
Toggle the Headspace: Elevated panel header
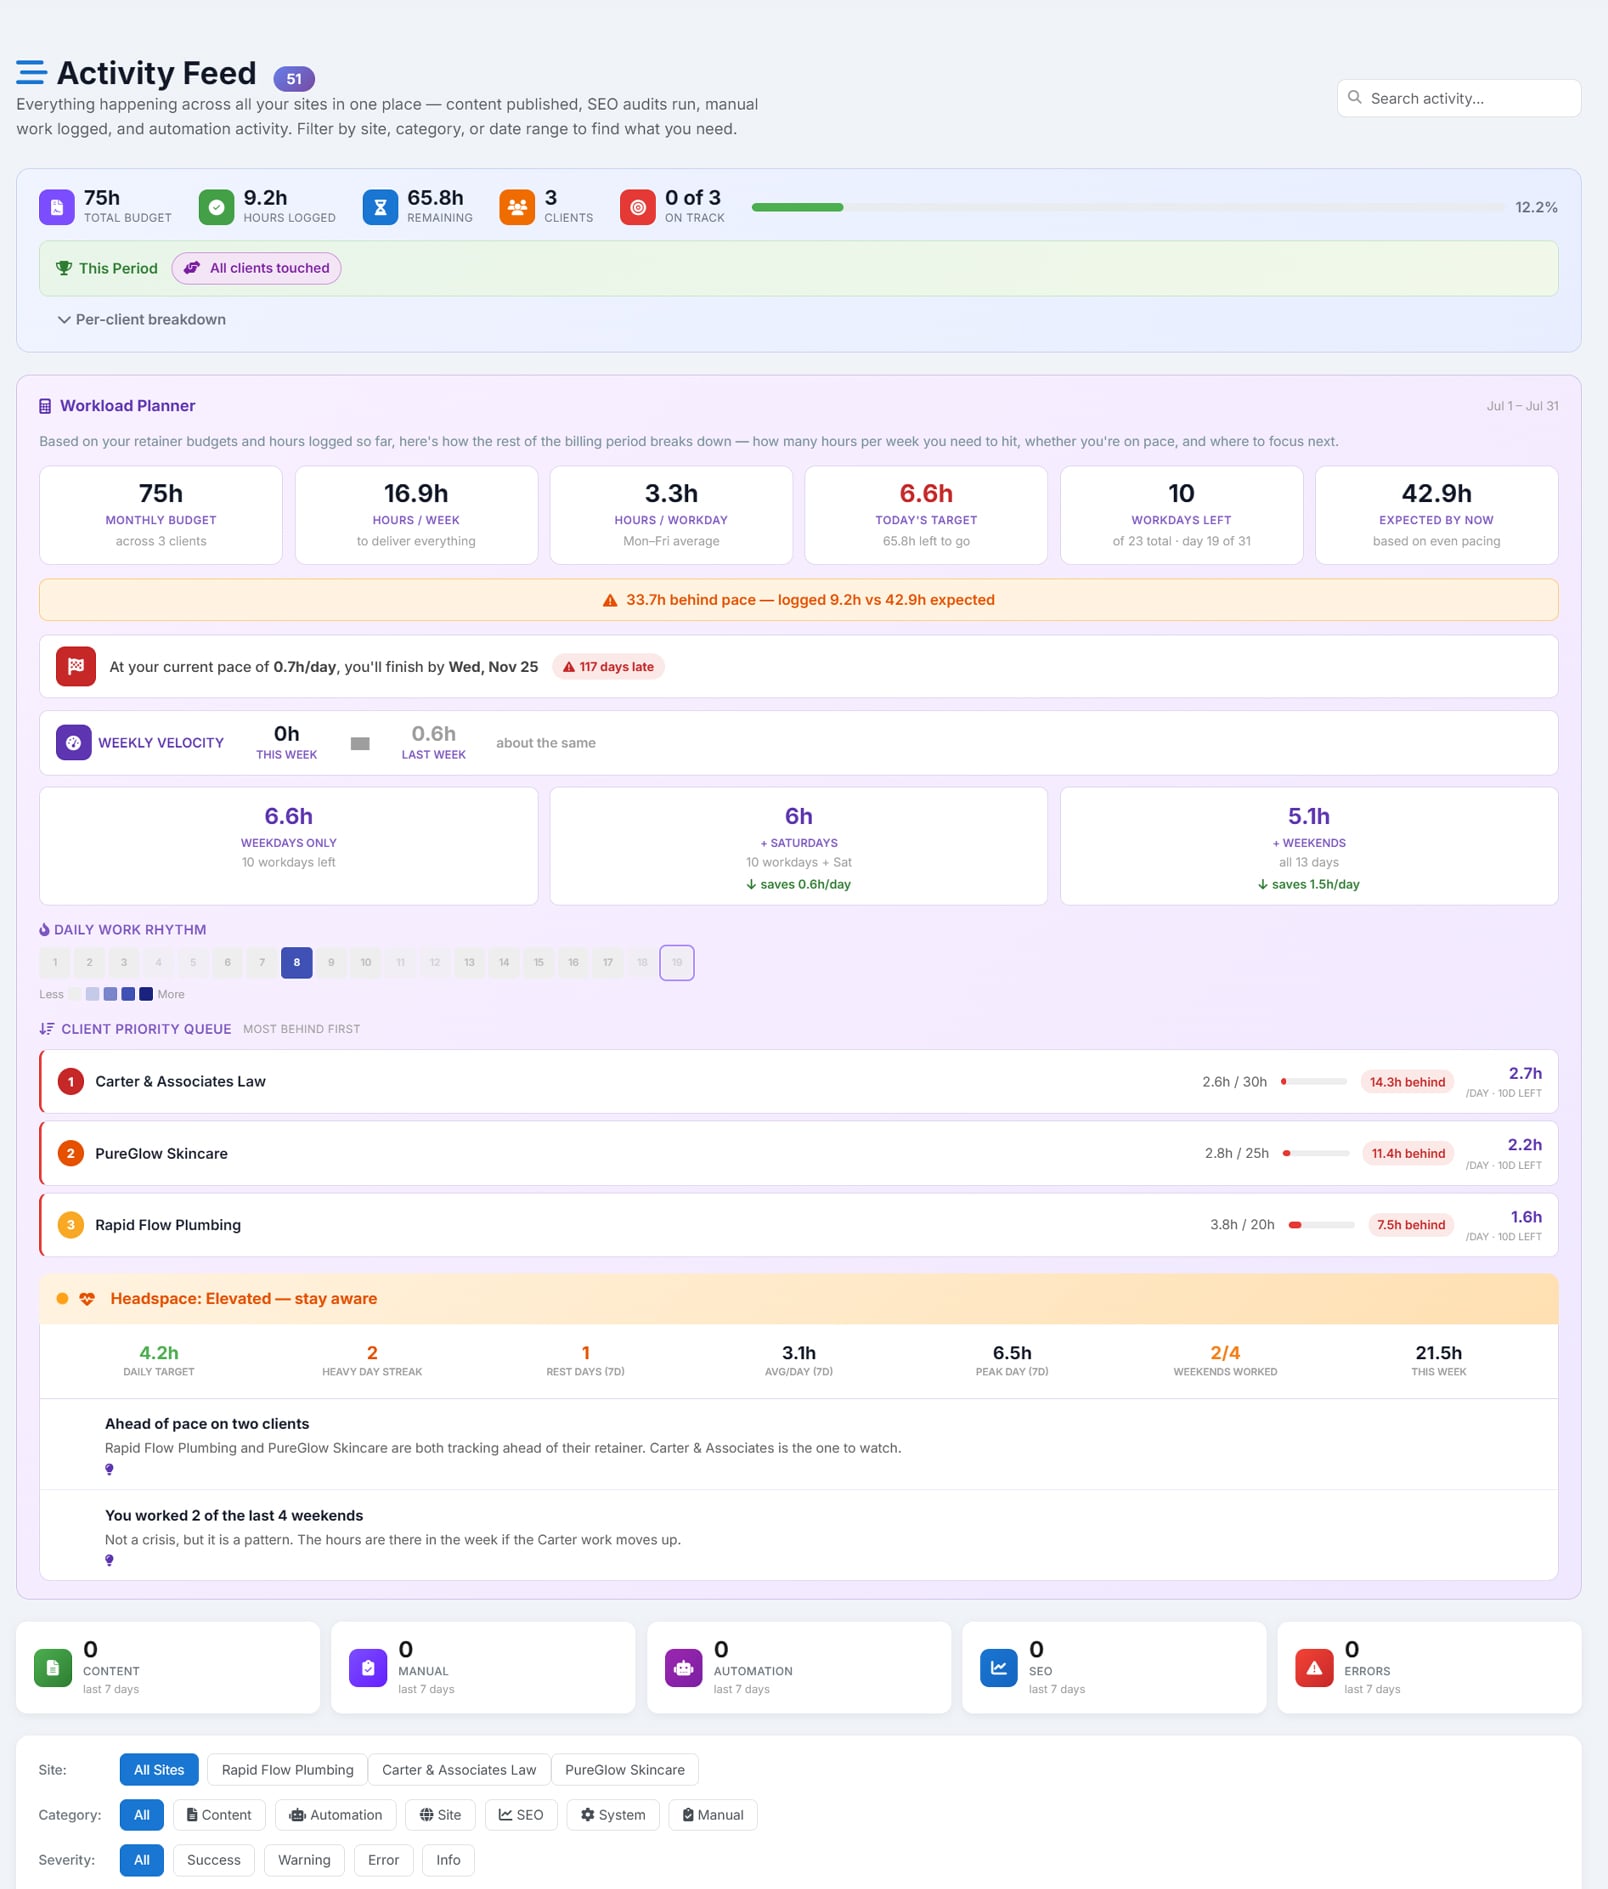tap(799, 1298)
